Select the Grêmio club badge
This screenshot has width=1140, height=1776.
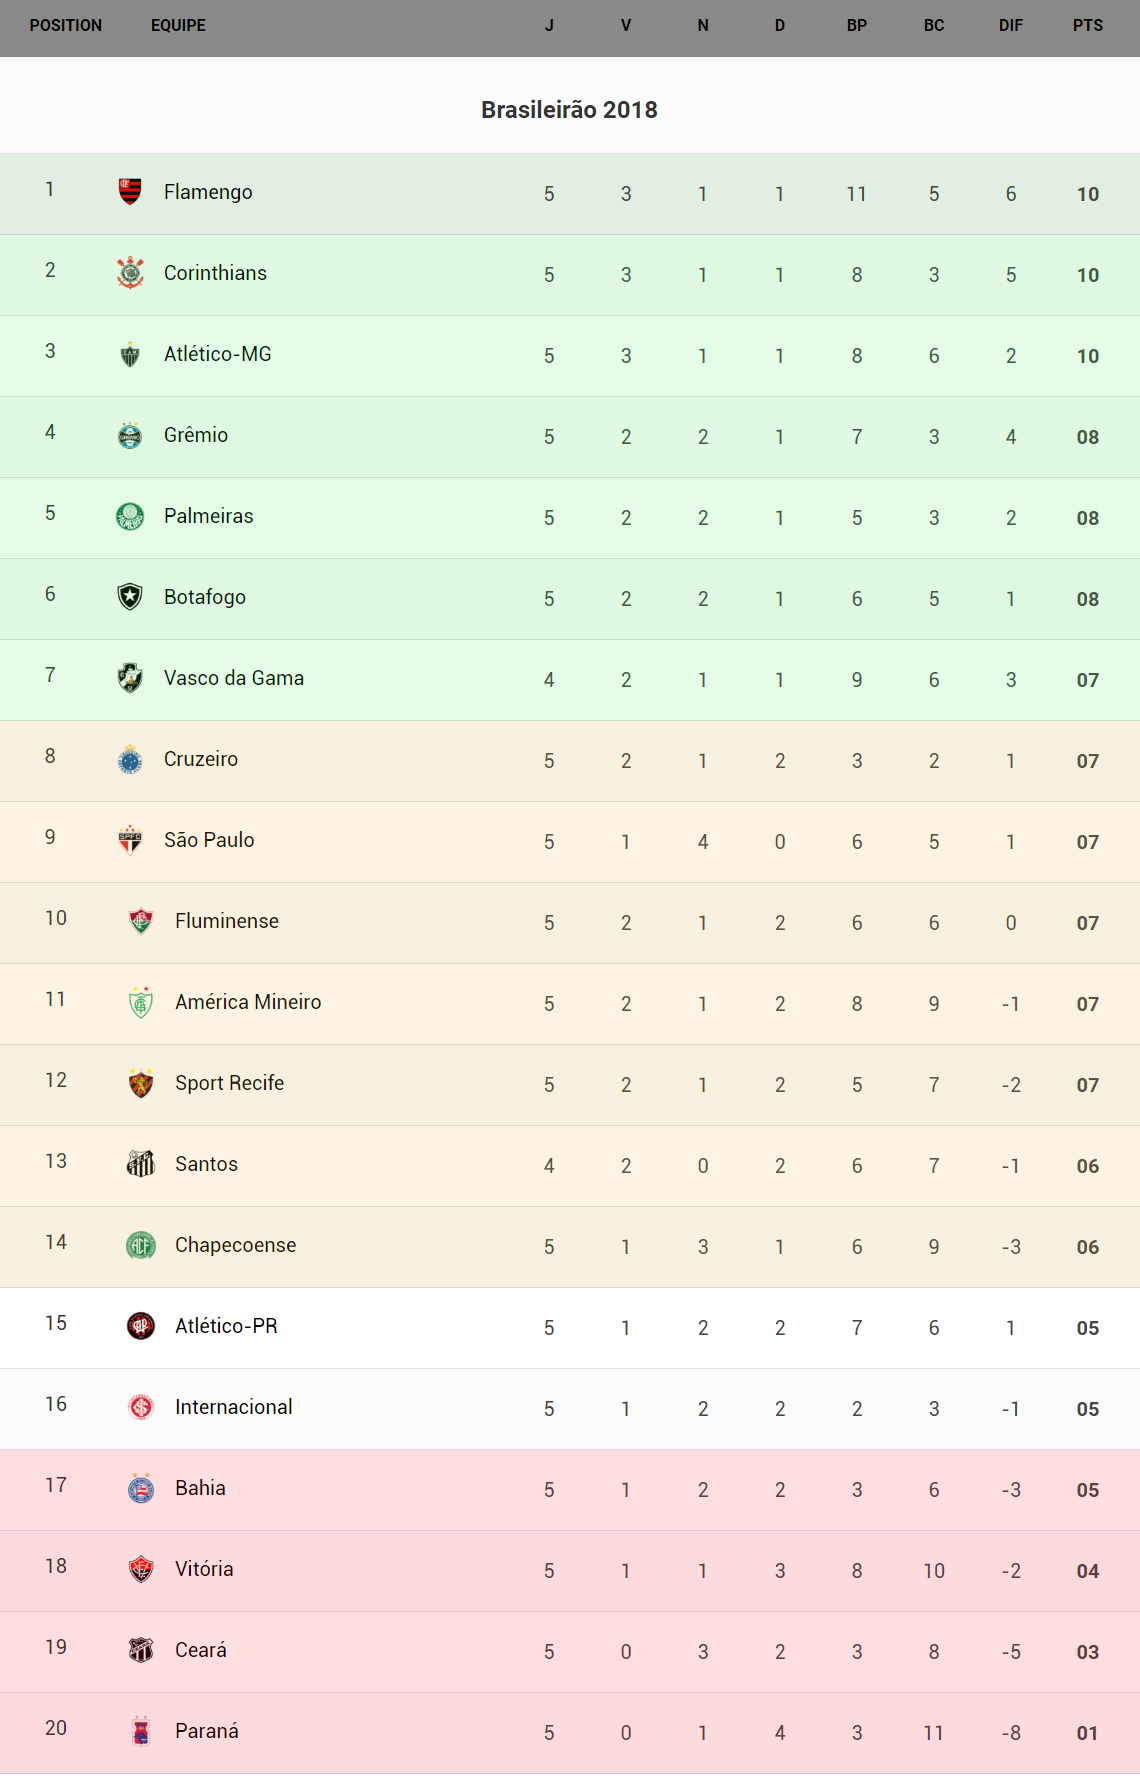[x=130, y=435]
